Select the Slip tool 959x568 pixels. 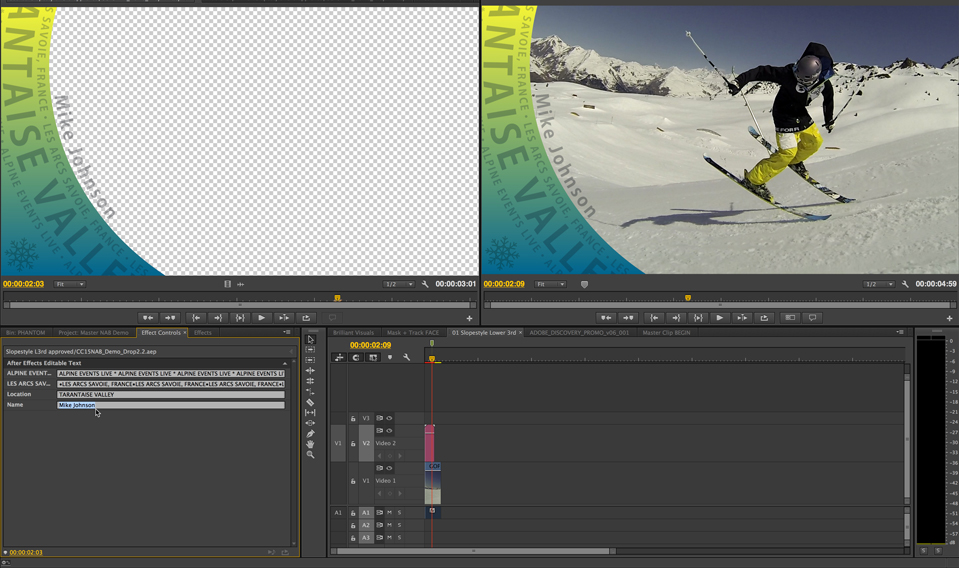(x=310, y=413)
